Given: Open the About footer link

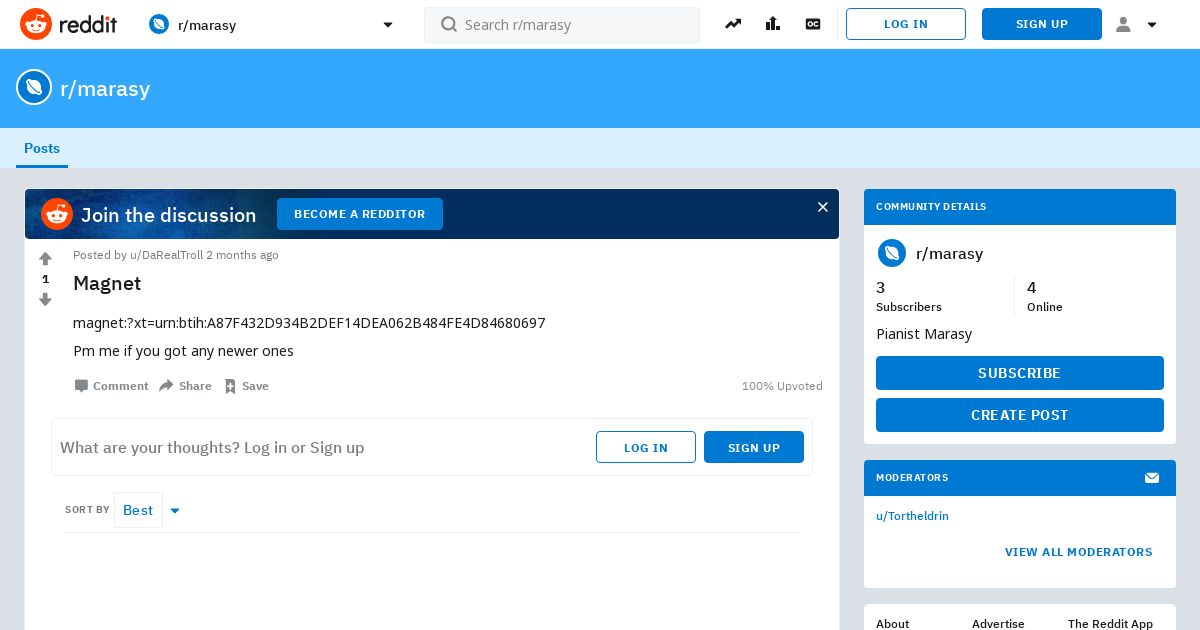Looking at the screenshot, I should [892, 624].
